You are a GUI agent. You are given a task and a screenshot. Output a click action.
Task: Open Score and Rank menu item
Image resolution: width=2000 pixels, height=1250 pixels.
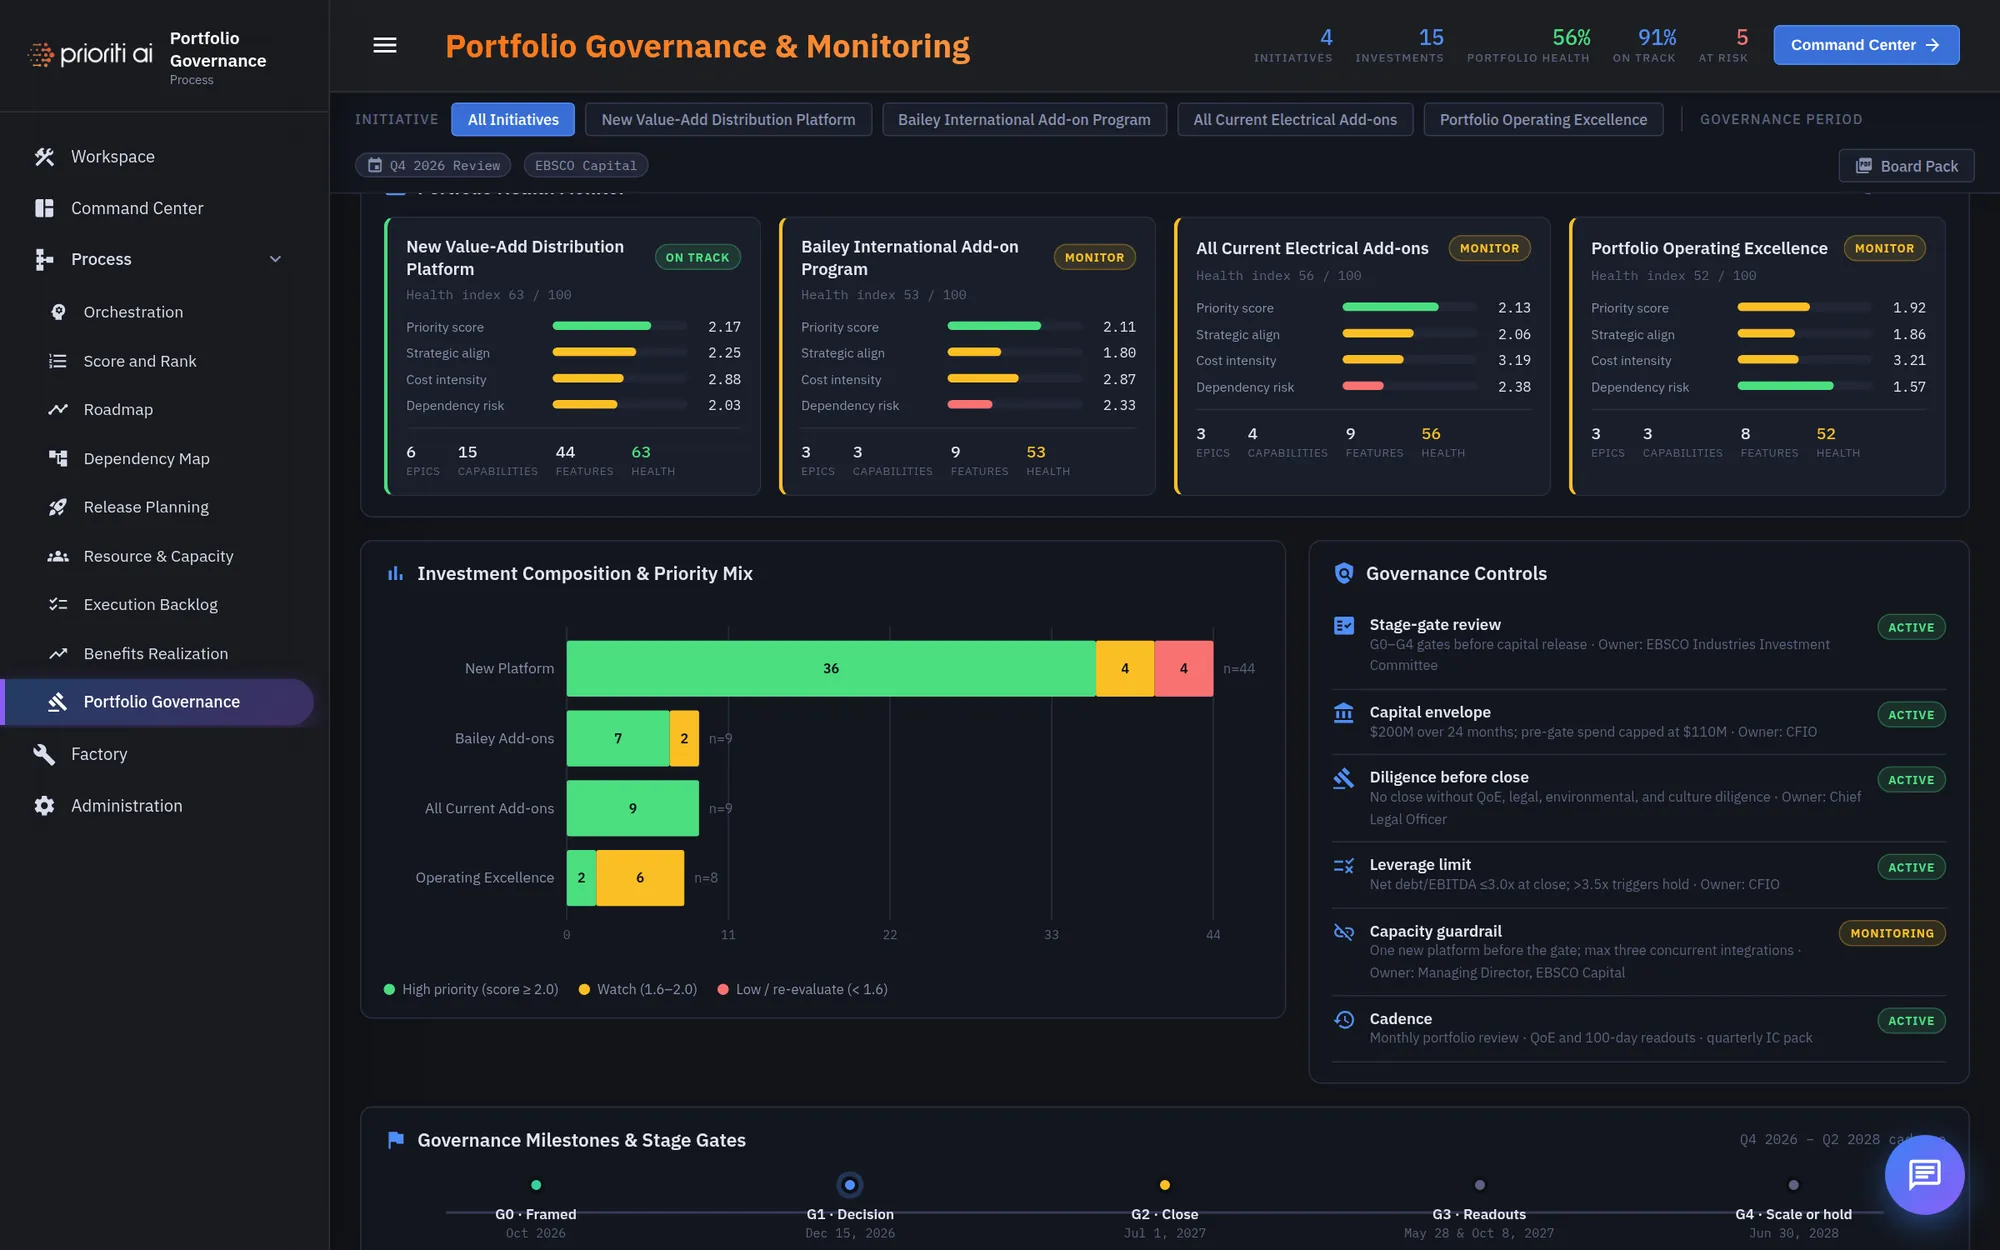point(140,361)
